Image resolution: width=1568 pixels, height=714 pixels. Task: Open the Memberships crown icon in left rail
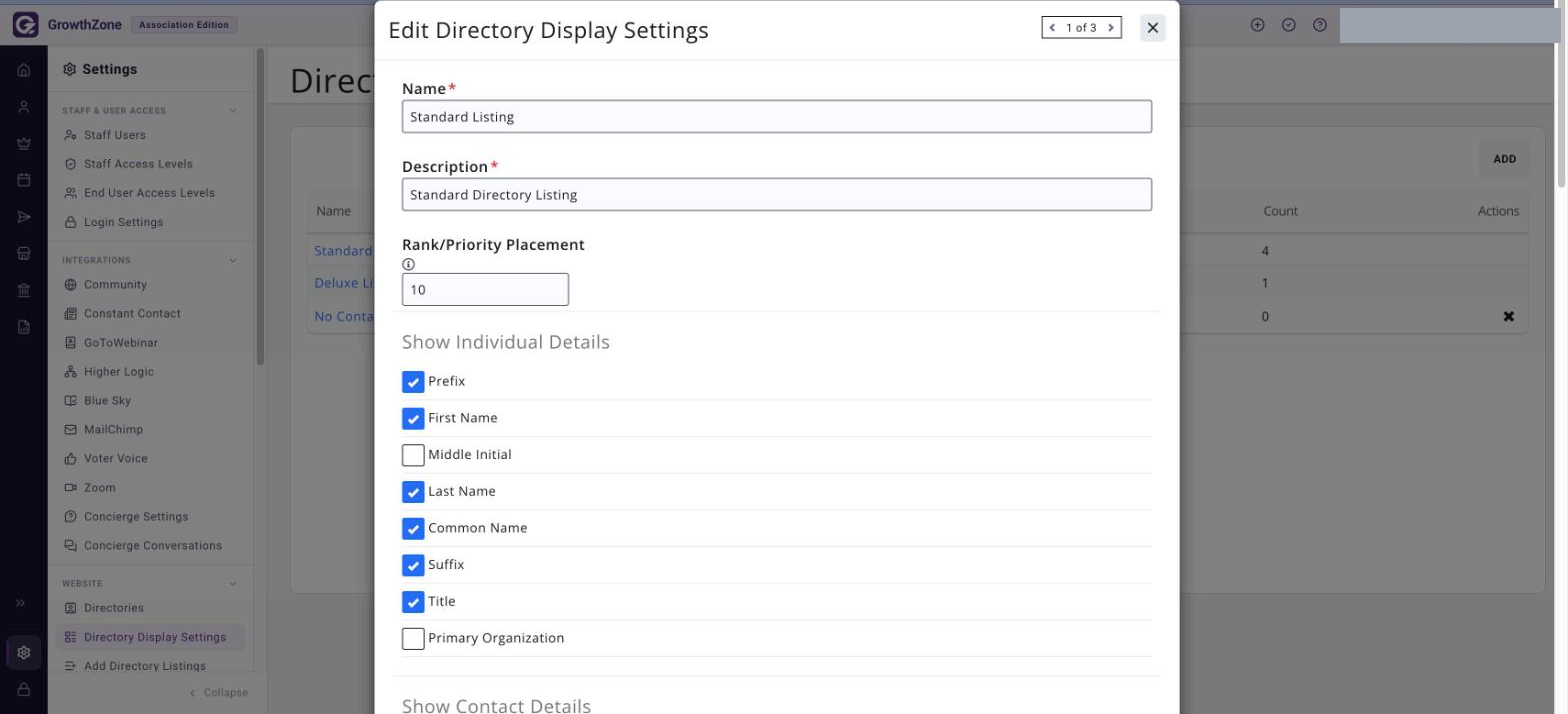pyautogui.click(x=24, y=143)
